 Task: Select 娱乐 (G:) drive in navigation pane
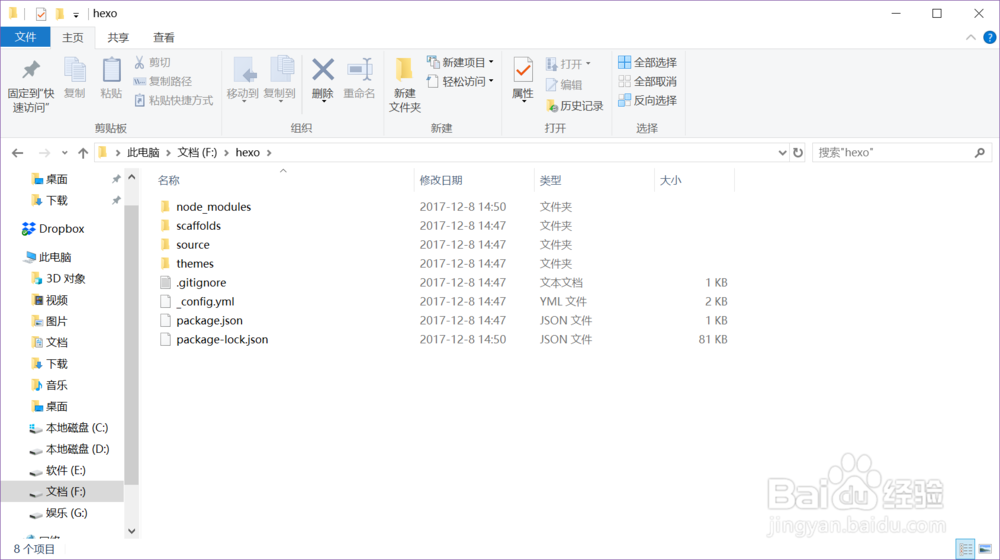click(x=66, y=513)
